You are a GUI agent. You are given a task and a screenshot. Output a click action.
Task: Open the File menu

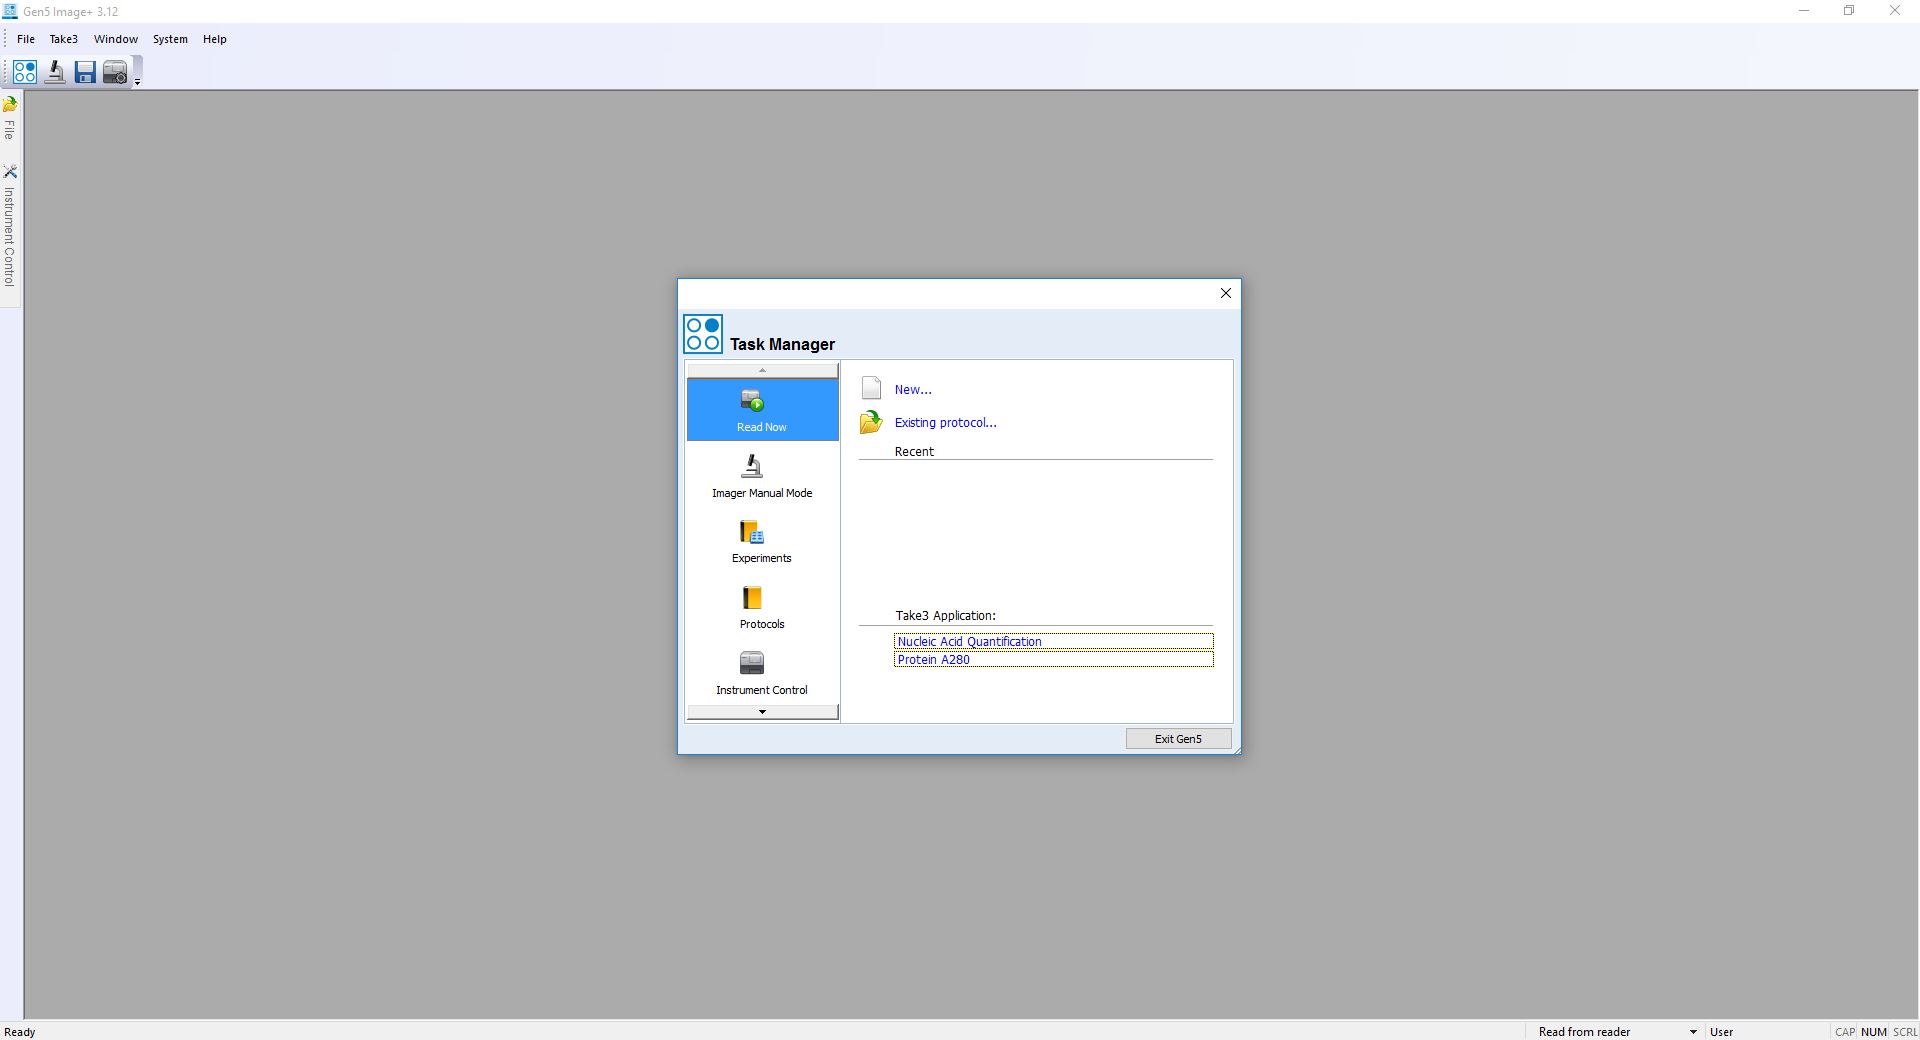(x=26, y=39)
